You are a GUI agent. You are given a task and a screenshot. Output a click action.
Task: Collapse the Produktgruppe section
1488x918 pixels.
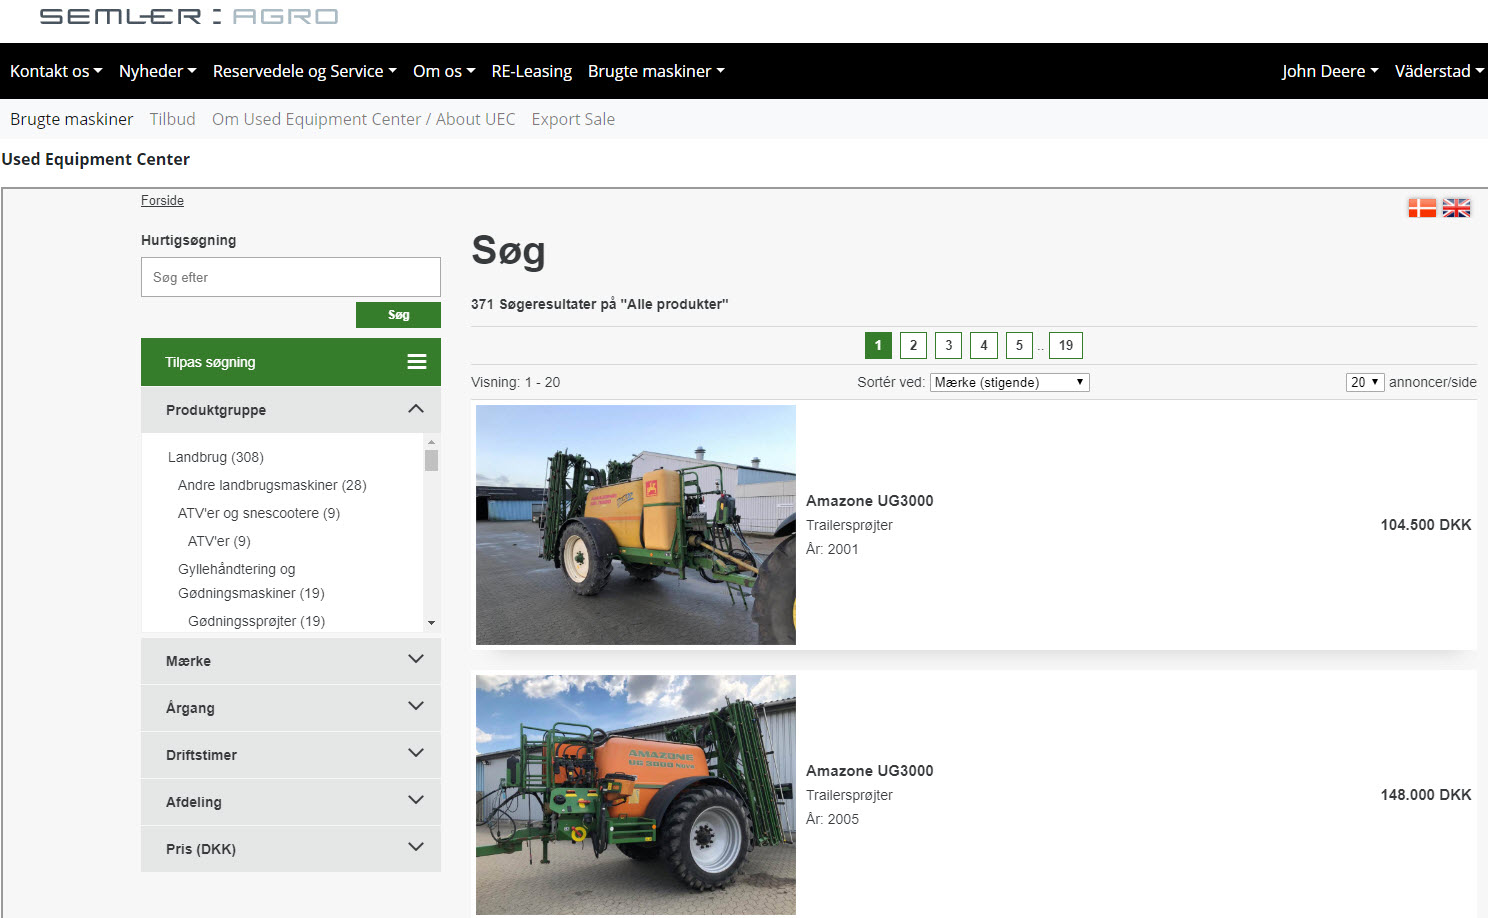pos(290,410)
